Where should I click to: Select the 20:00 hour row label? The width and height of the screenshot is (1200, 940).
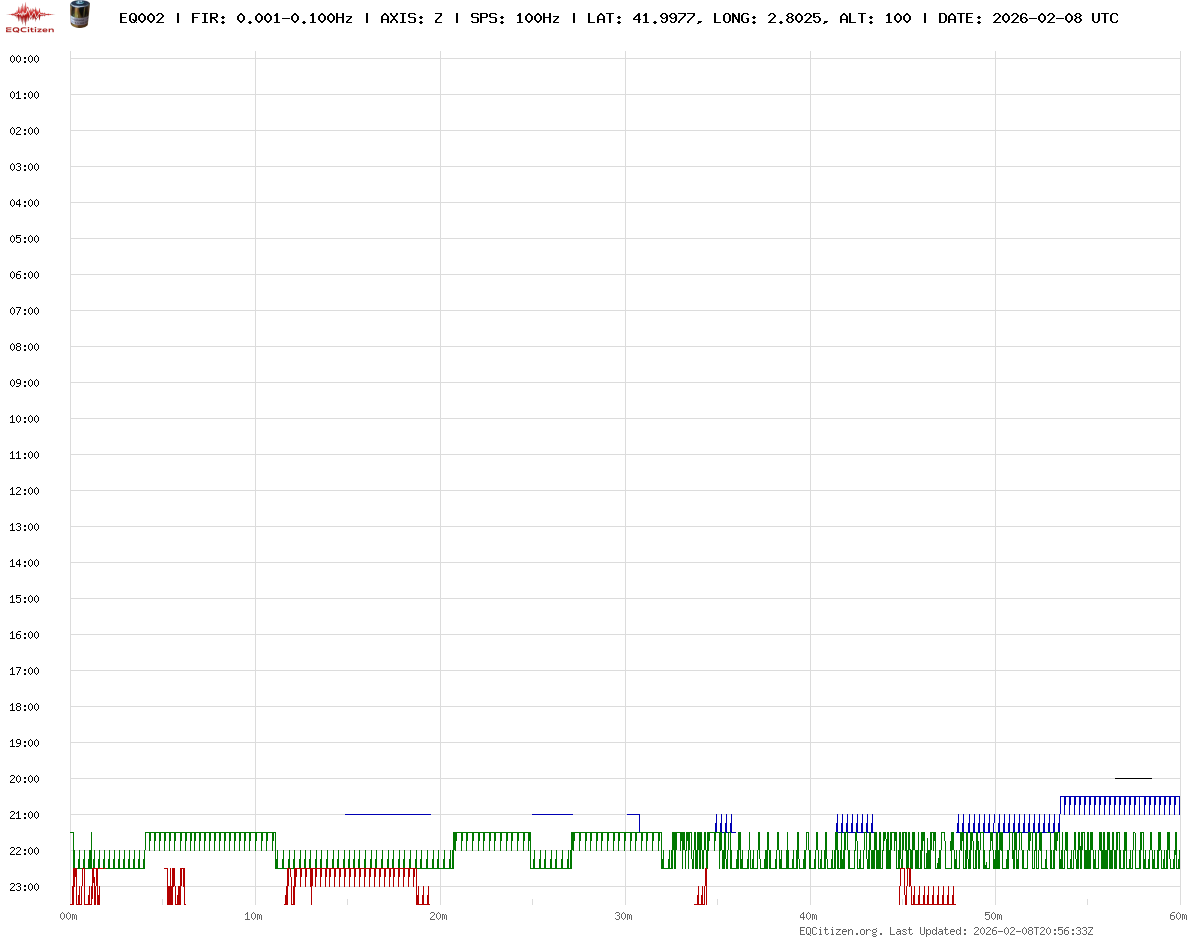pos(23,779)
